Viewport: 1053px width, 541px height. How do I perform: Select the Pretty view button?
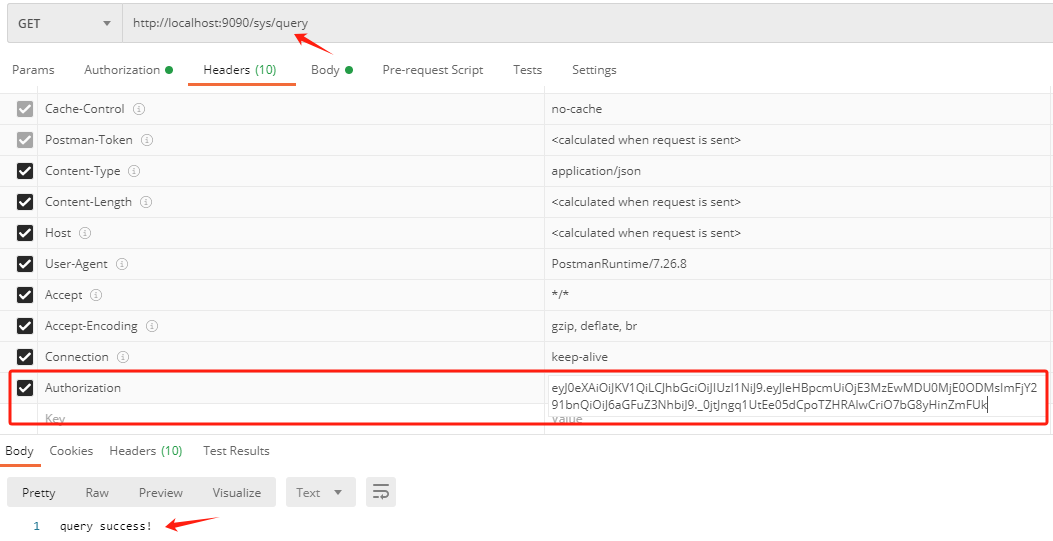38,492
